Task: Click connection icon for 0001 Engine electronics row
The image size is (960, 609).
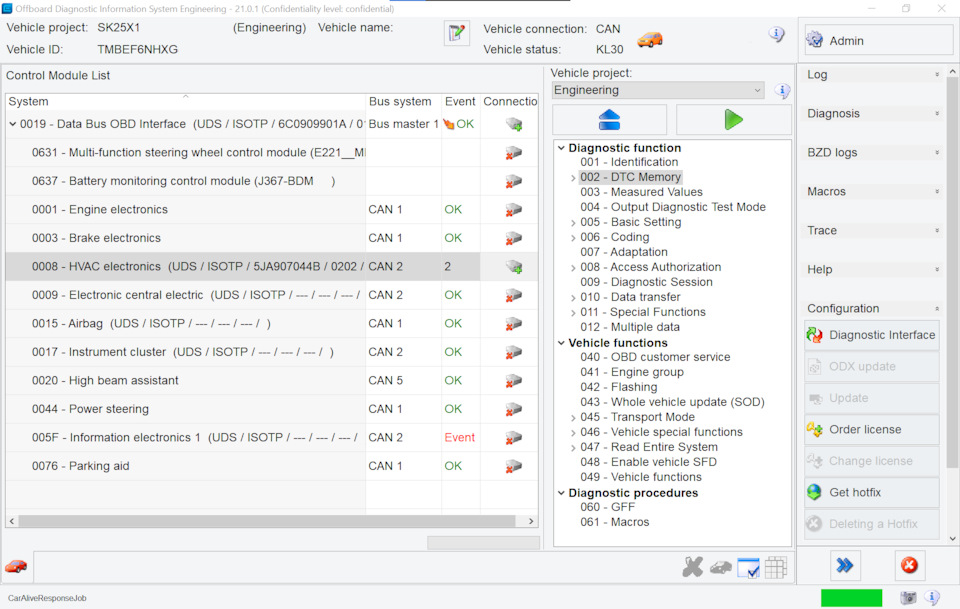Action: pyautogui.click(x=513, y=210)
